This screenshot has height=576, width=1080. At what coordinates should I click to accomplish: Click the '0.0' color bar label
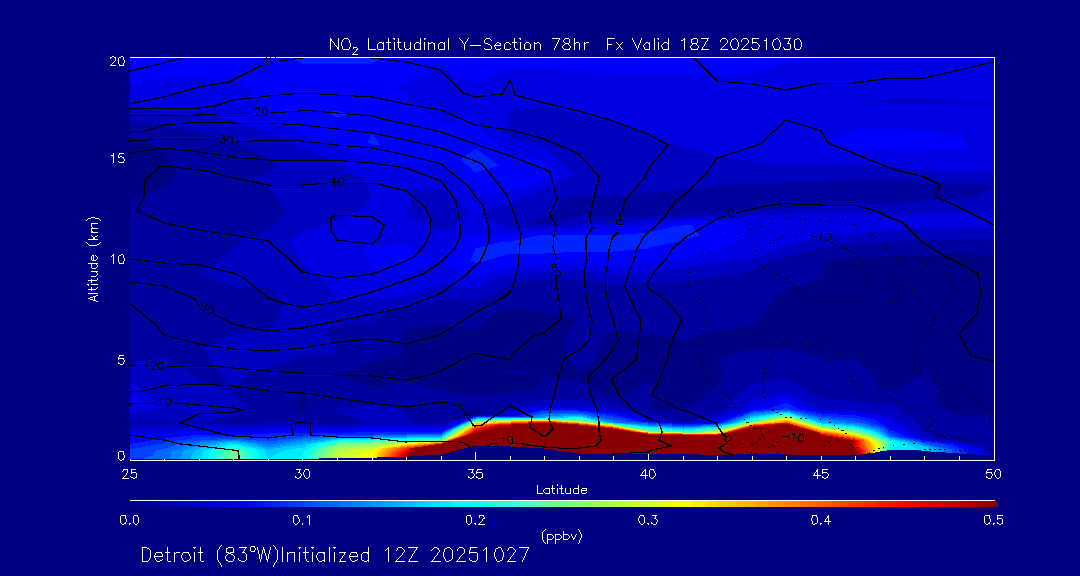[130, 521]
